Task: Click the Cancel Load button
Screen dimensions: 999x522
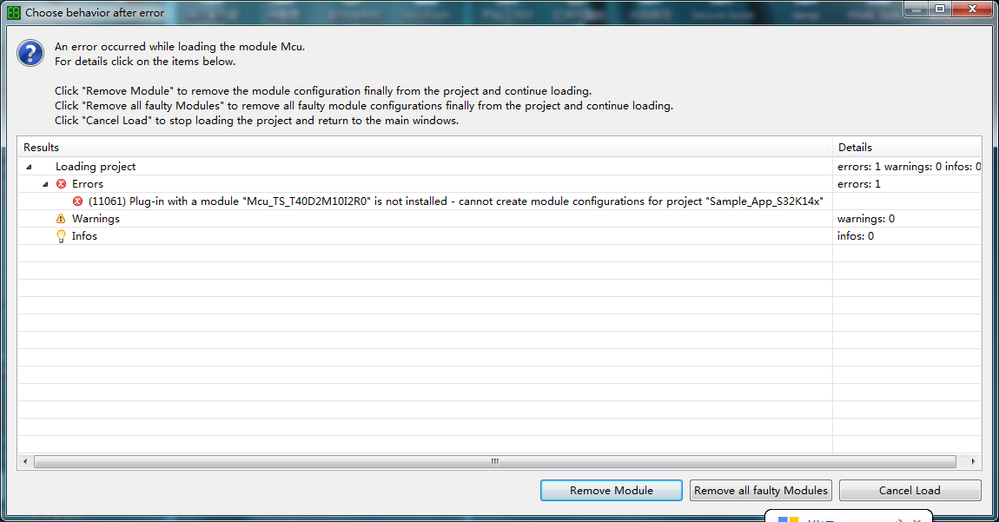Action: 910,490
